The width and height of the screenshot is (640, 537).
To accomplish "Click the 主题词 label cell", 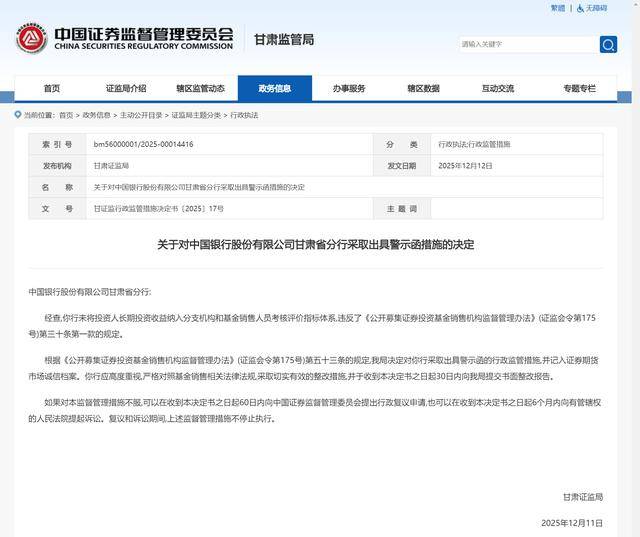I will pos(402,209).
